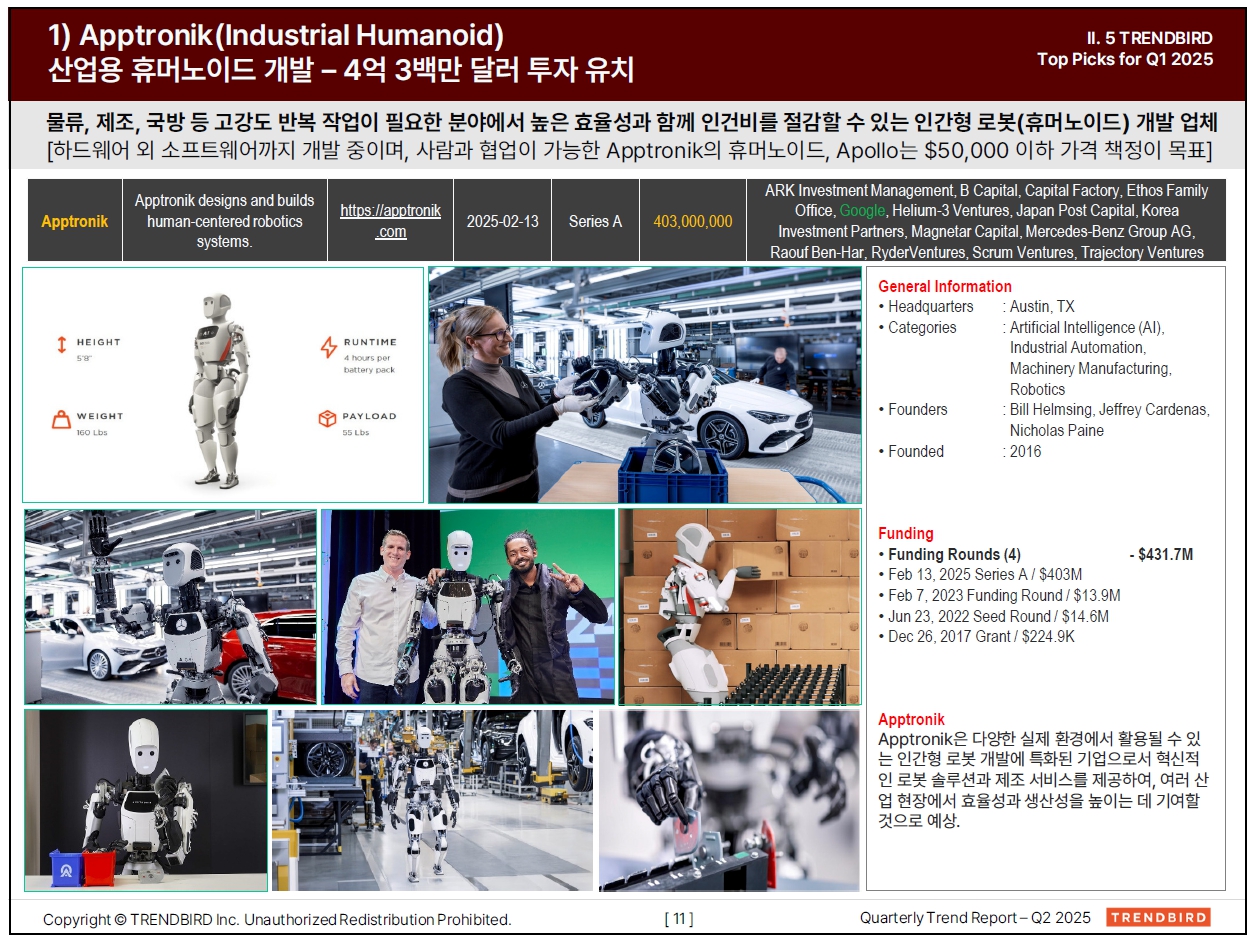Click the green Google investor name

[862, 211]
